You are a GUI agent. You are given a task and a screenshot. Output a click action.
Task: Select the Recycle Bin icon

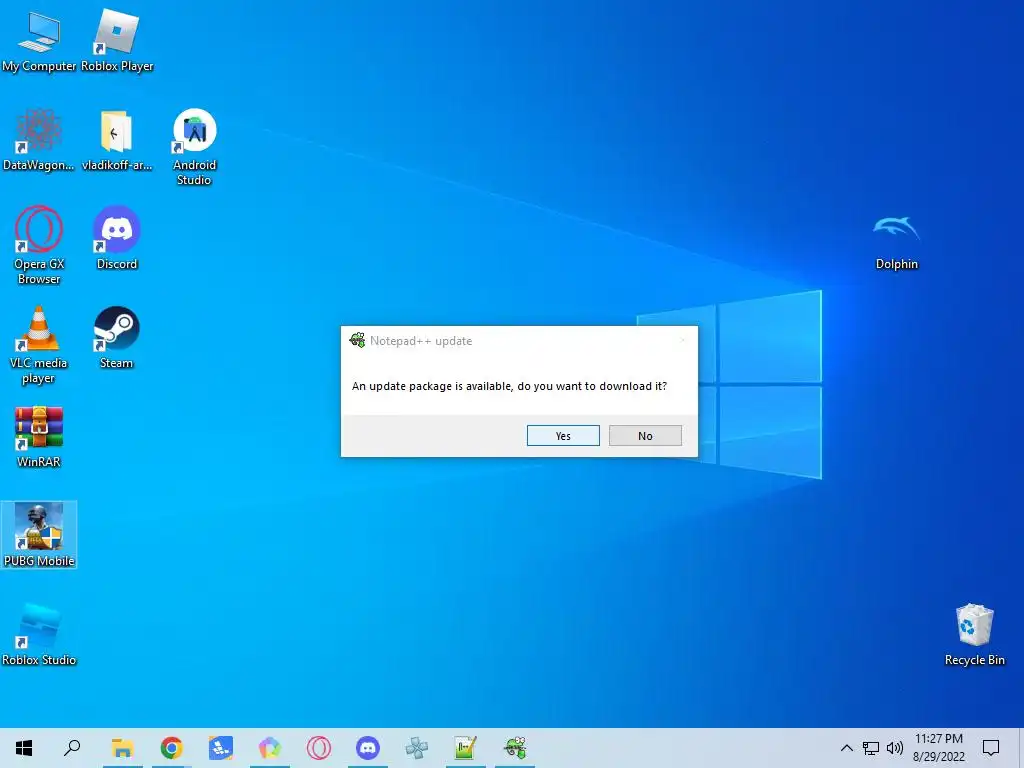(x=974, y=634)
